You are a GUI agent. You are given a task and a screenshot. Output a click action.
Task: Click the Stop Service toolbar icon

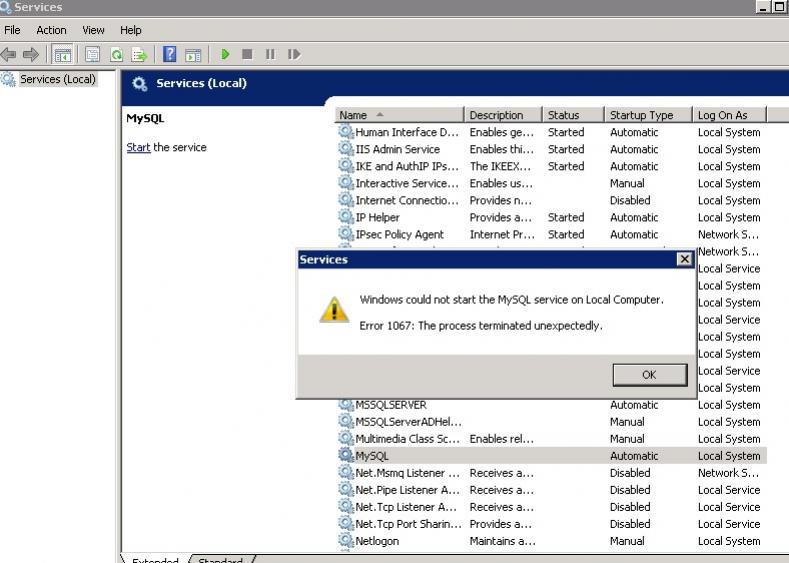(247, 54)
